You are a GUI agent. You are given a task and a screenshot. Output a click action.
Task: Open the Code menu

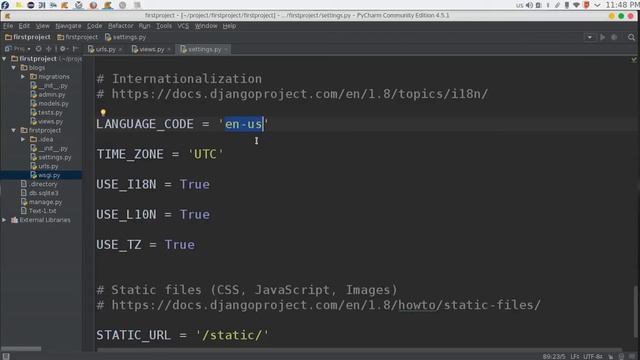pos(94,26)
